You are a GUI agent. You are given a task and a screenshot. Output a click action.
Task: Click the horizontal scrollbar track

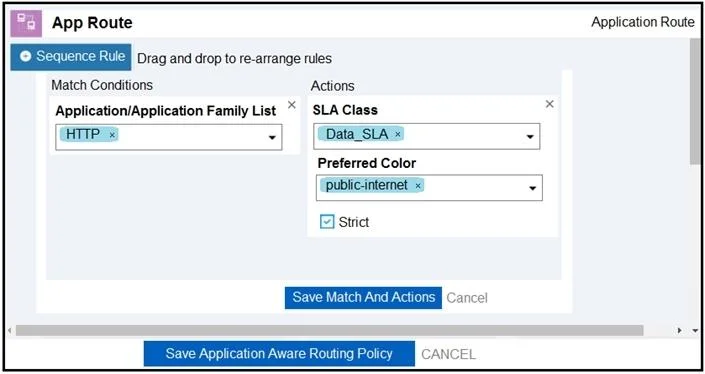click(x=330, y=331)
